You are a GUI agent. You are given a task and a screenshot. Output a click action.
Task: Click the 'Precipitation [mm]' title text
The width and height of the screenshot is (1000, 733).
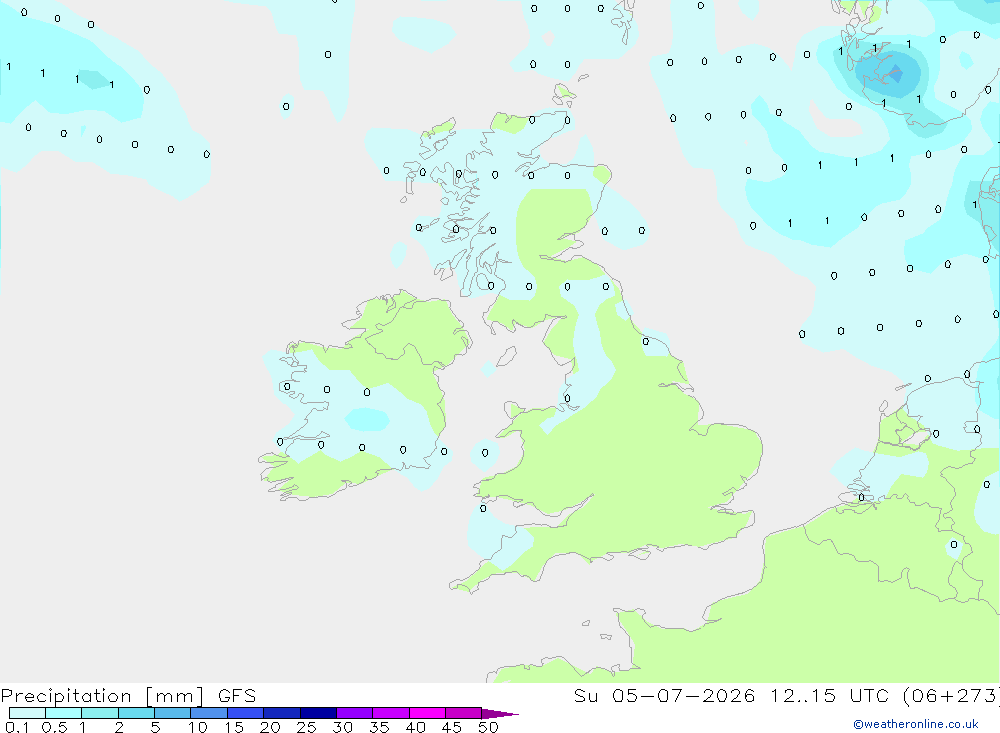coord(102,696)
